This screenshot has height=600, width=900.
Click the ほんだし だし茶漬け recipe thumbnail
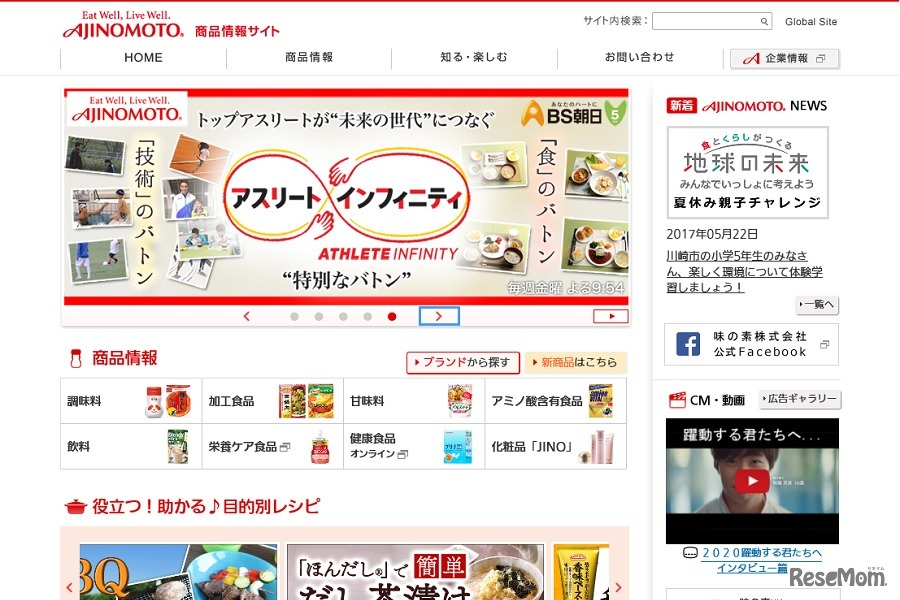pos(415,572)
